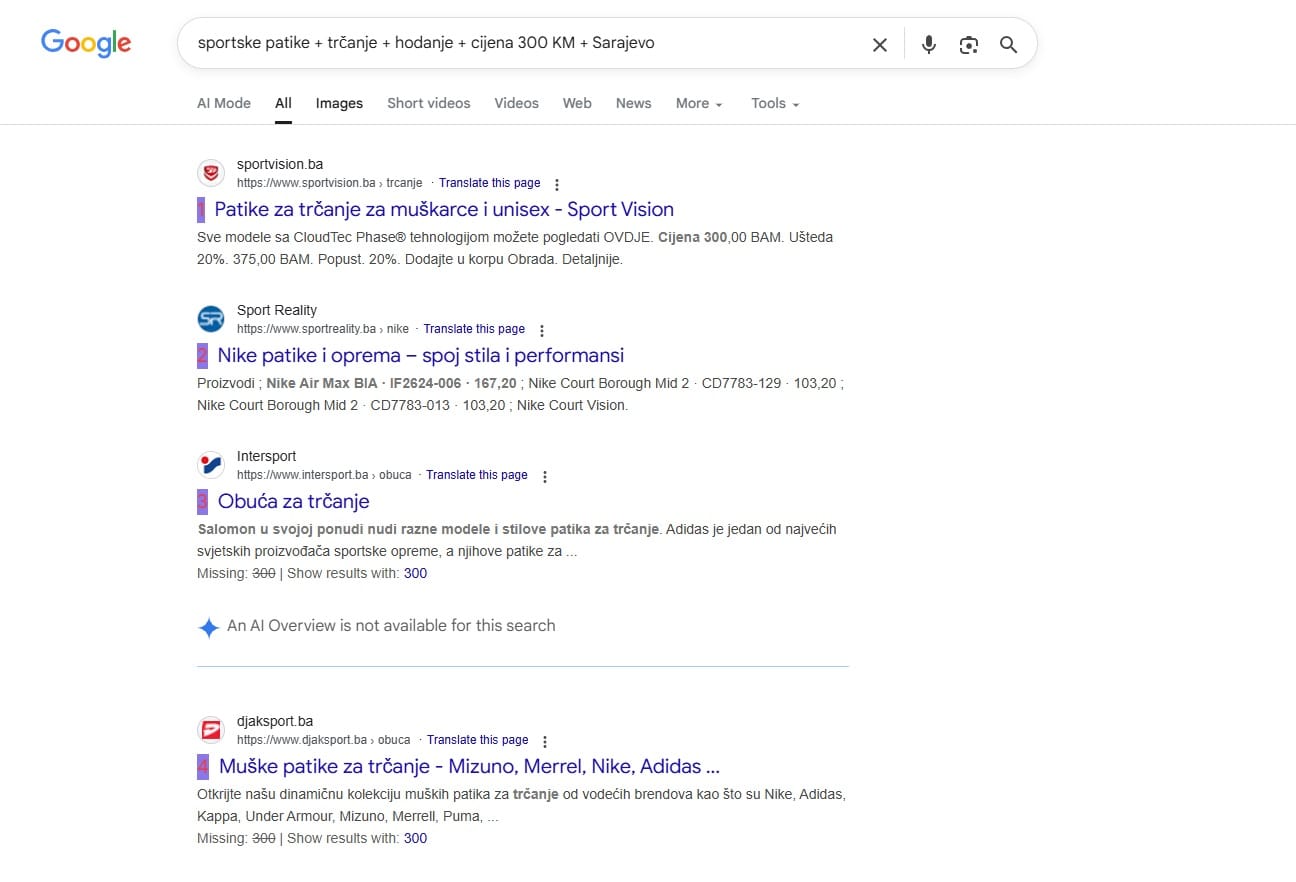Open three-dot menu for sportvision.ba result

coord(557,184)
